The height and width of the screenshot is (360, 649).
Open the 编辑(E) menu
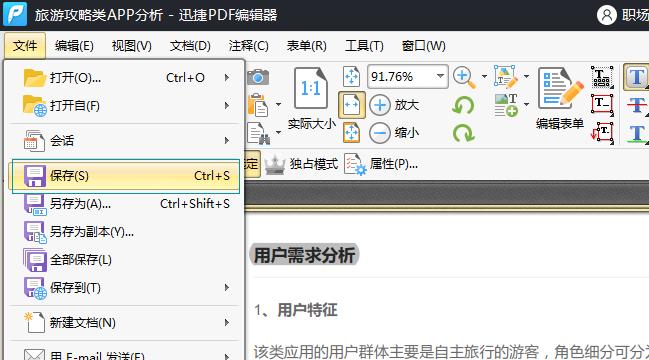(74, 46)
